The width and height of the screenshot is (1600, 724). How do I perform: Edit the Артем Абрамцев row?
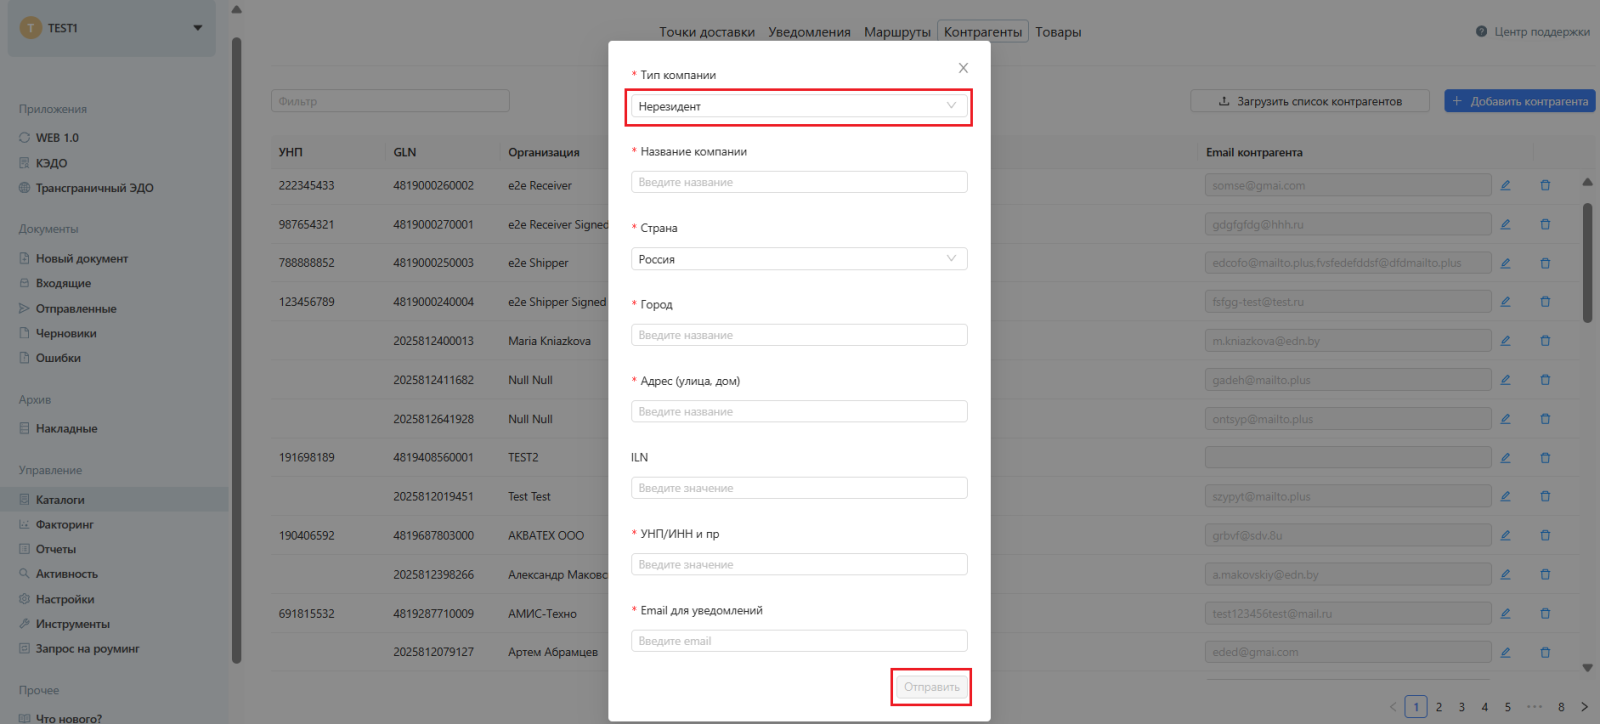1505,652
